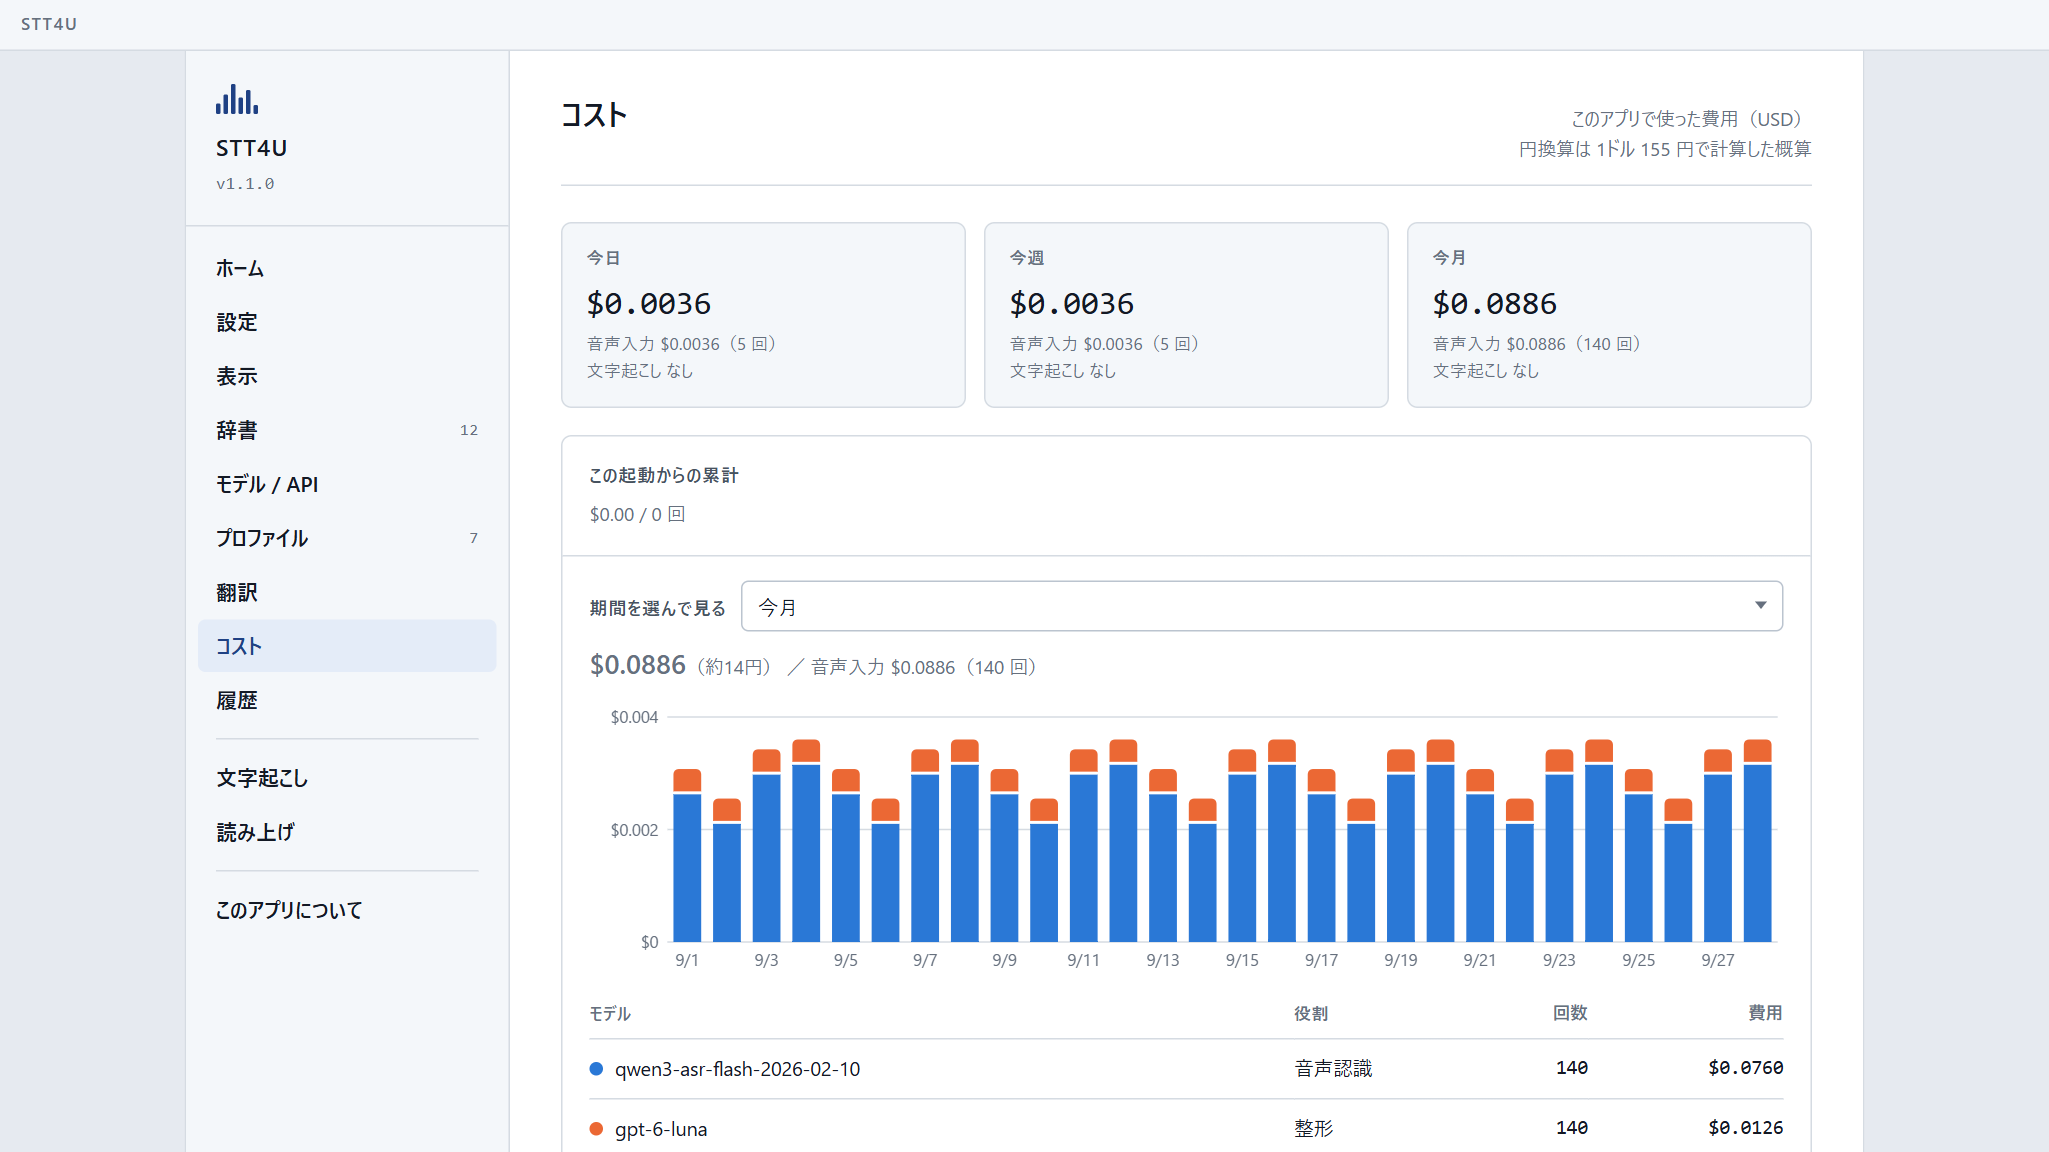The width and height of the screenshot is (2049, 1152).
Task: Click the 今日 cost summary card
Action: pos(763,315)
